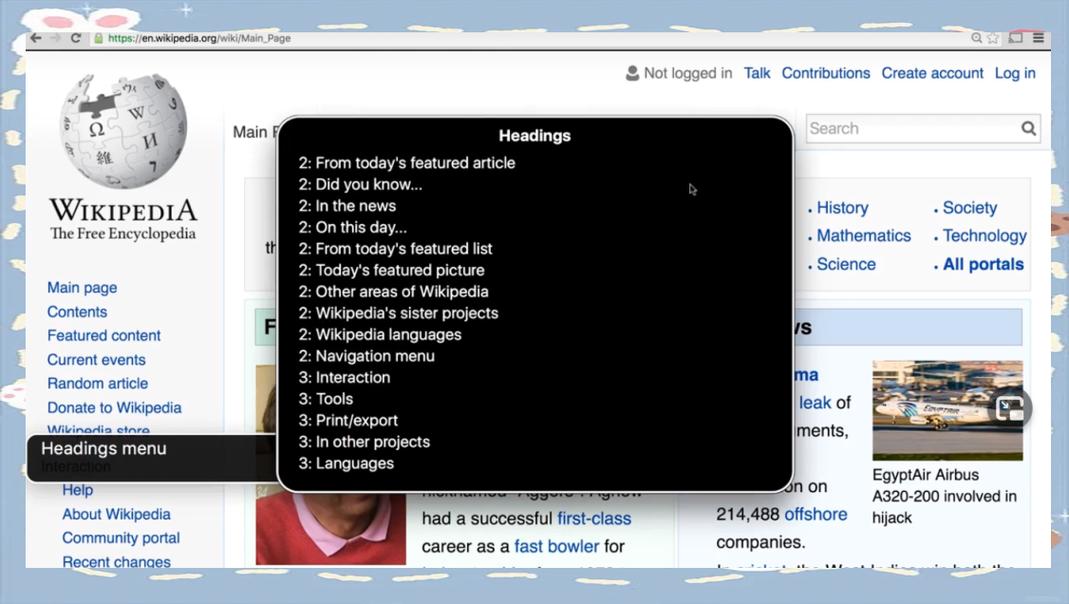Open the Chrome hamburger menu
This screenshot has width=1069, height=604.
point(1038,38)
